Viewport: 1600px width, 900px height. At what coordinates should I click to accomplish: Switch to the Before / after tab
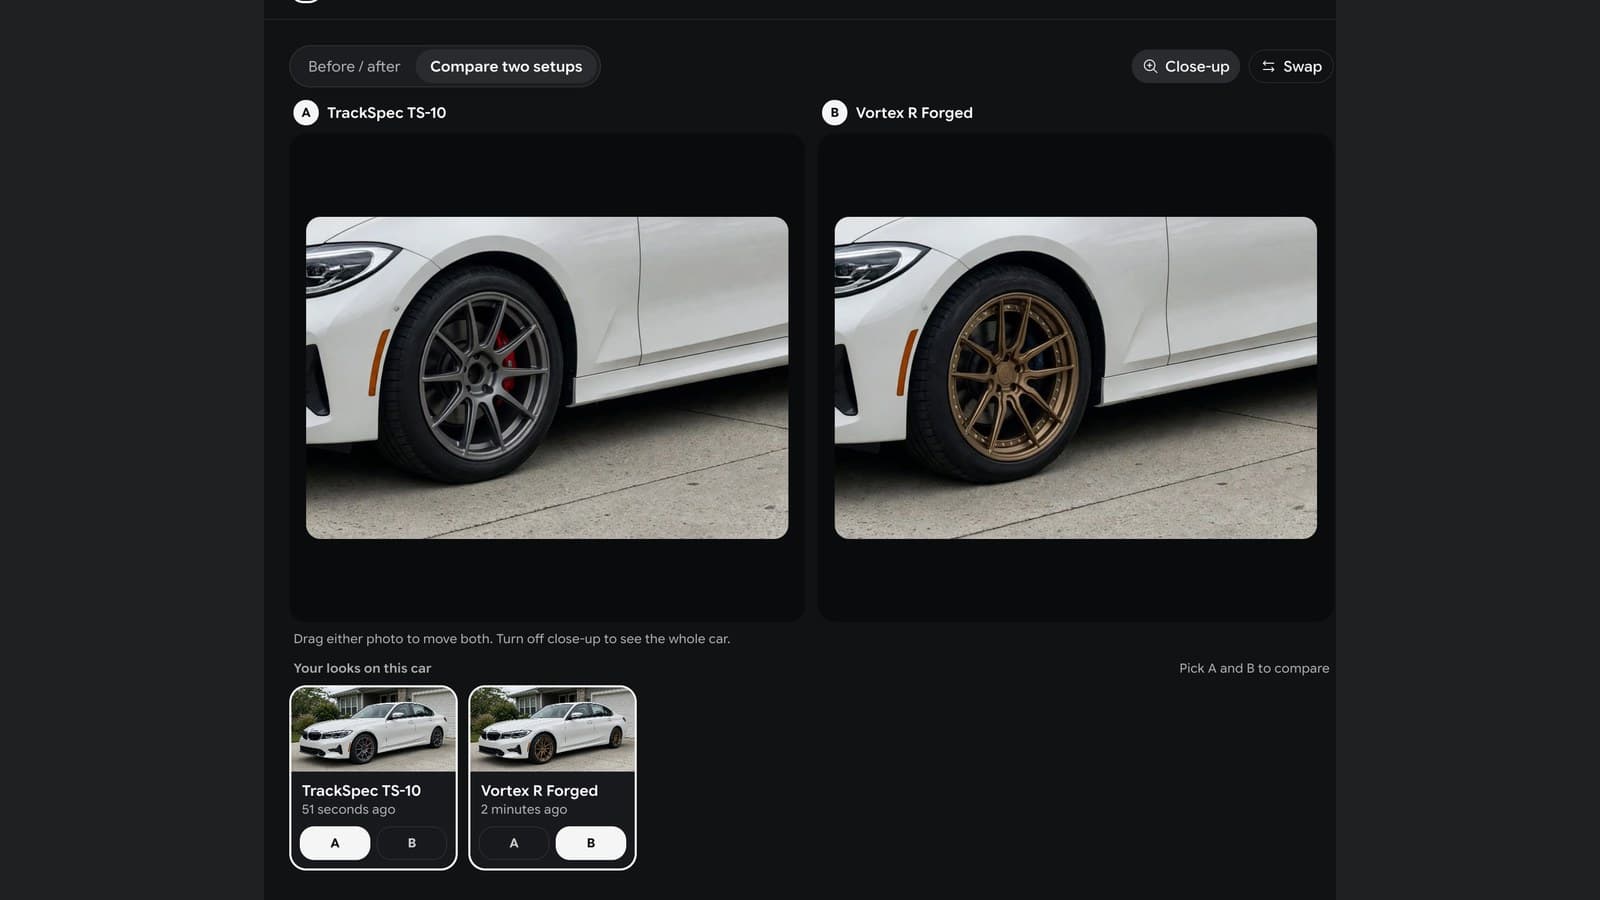click(x=354, y=66)
